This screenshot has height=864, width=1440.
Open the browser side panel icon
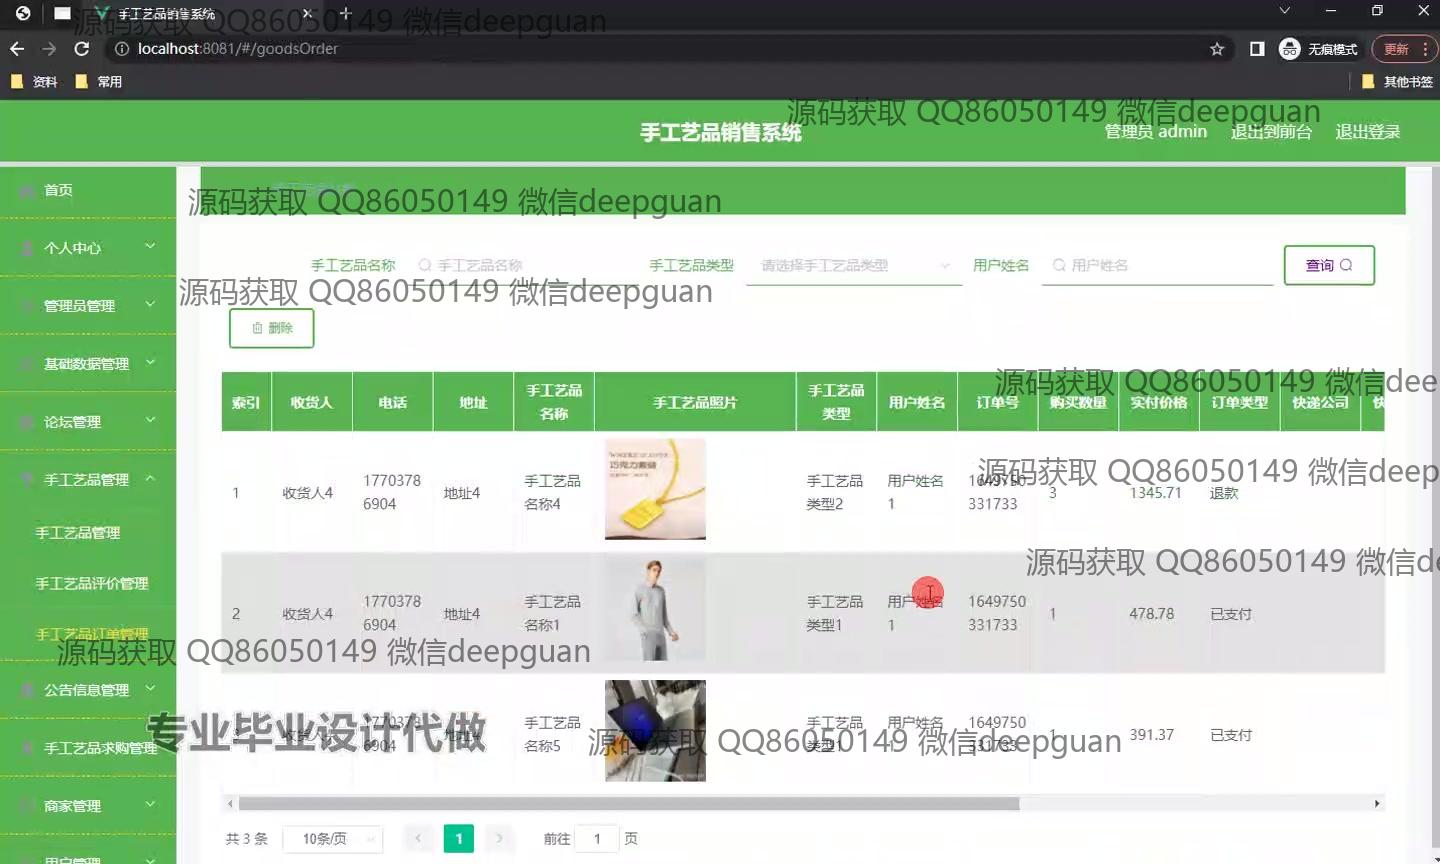pyautogui.click(x=1257, y=49)
